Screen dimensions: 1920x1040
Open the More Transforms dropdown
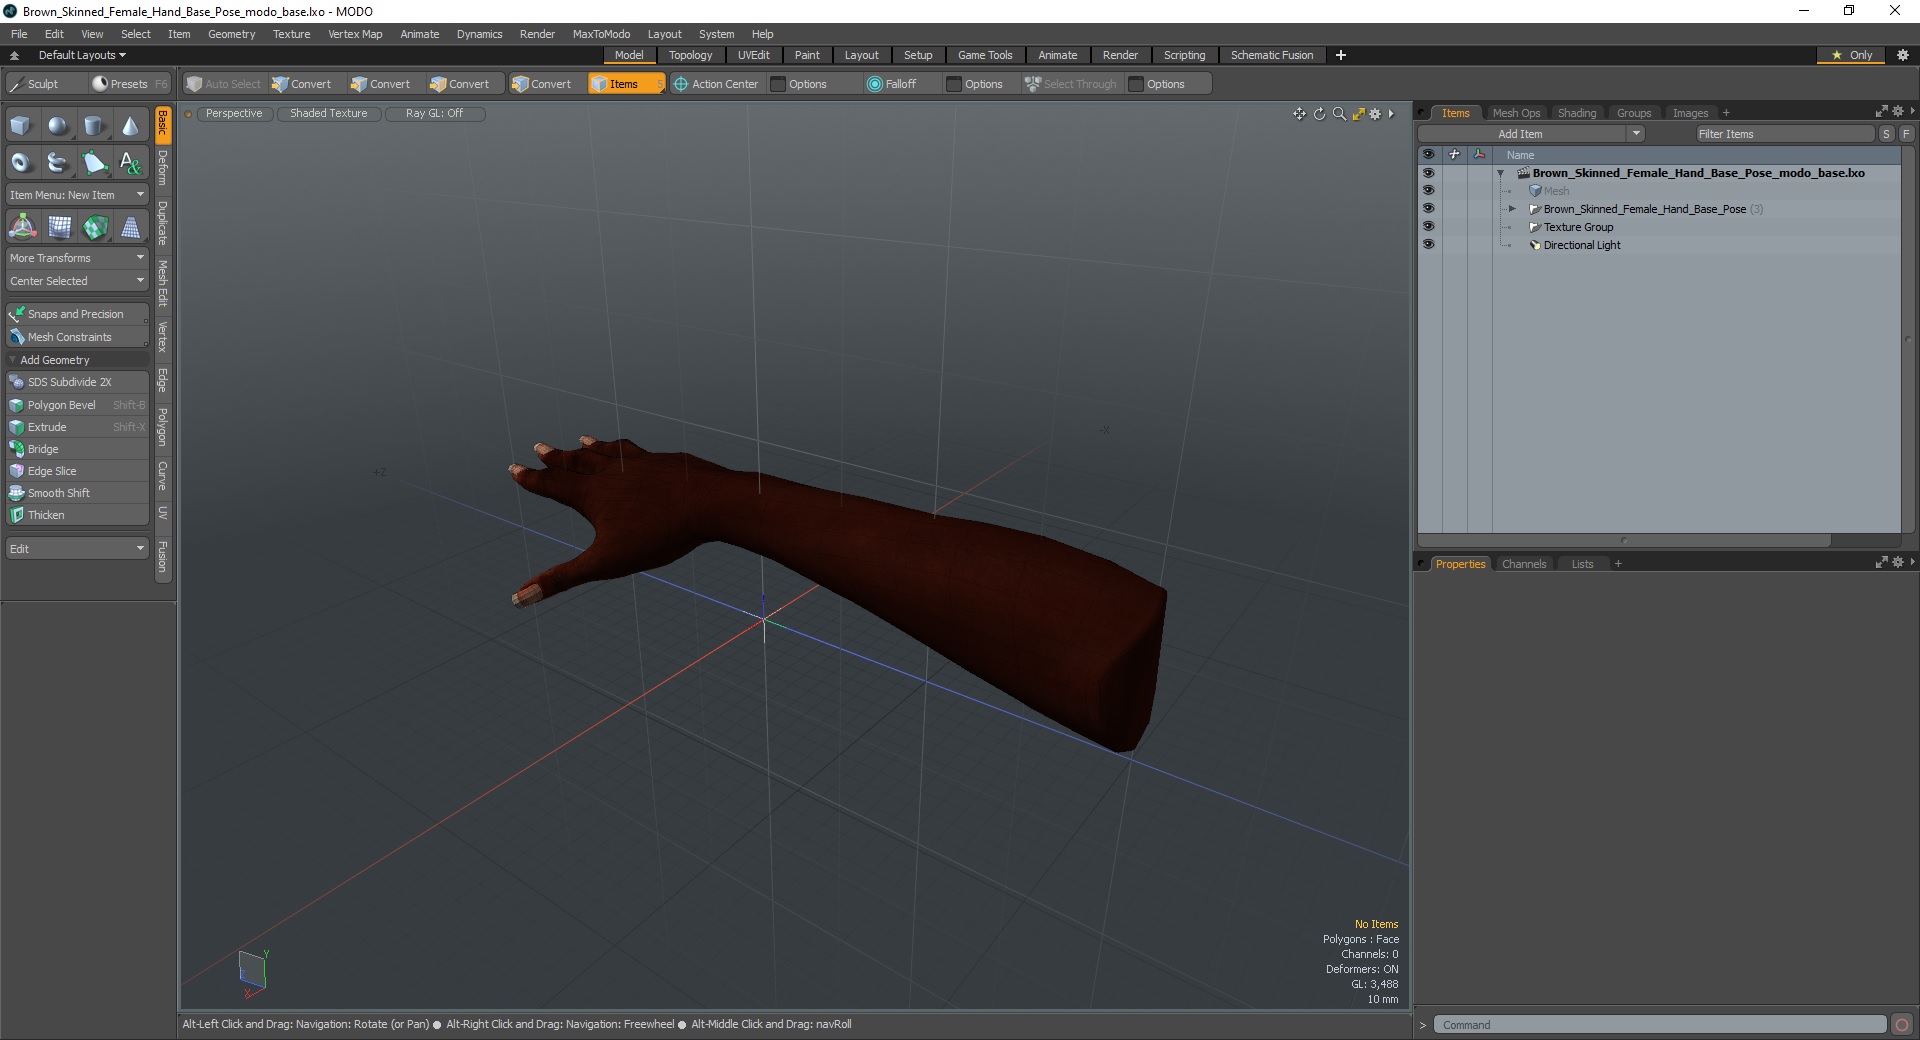coord(77,258)
